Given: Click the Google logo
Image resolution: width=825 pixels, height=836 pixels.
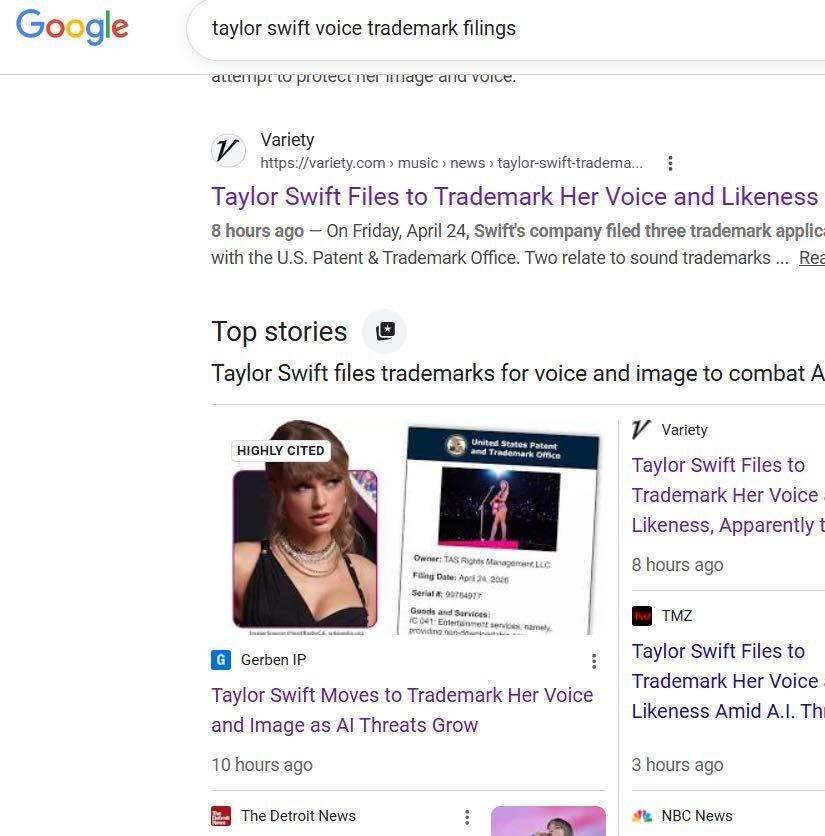Looking at the screenshot, I should click(x=72, y=27).
